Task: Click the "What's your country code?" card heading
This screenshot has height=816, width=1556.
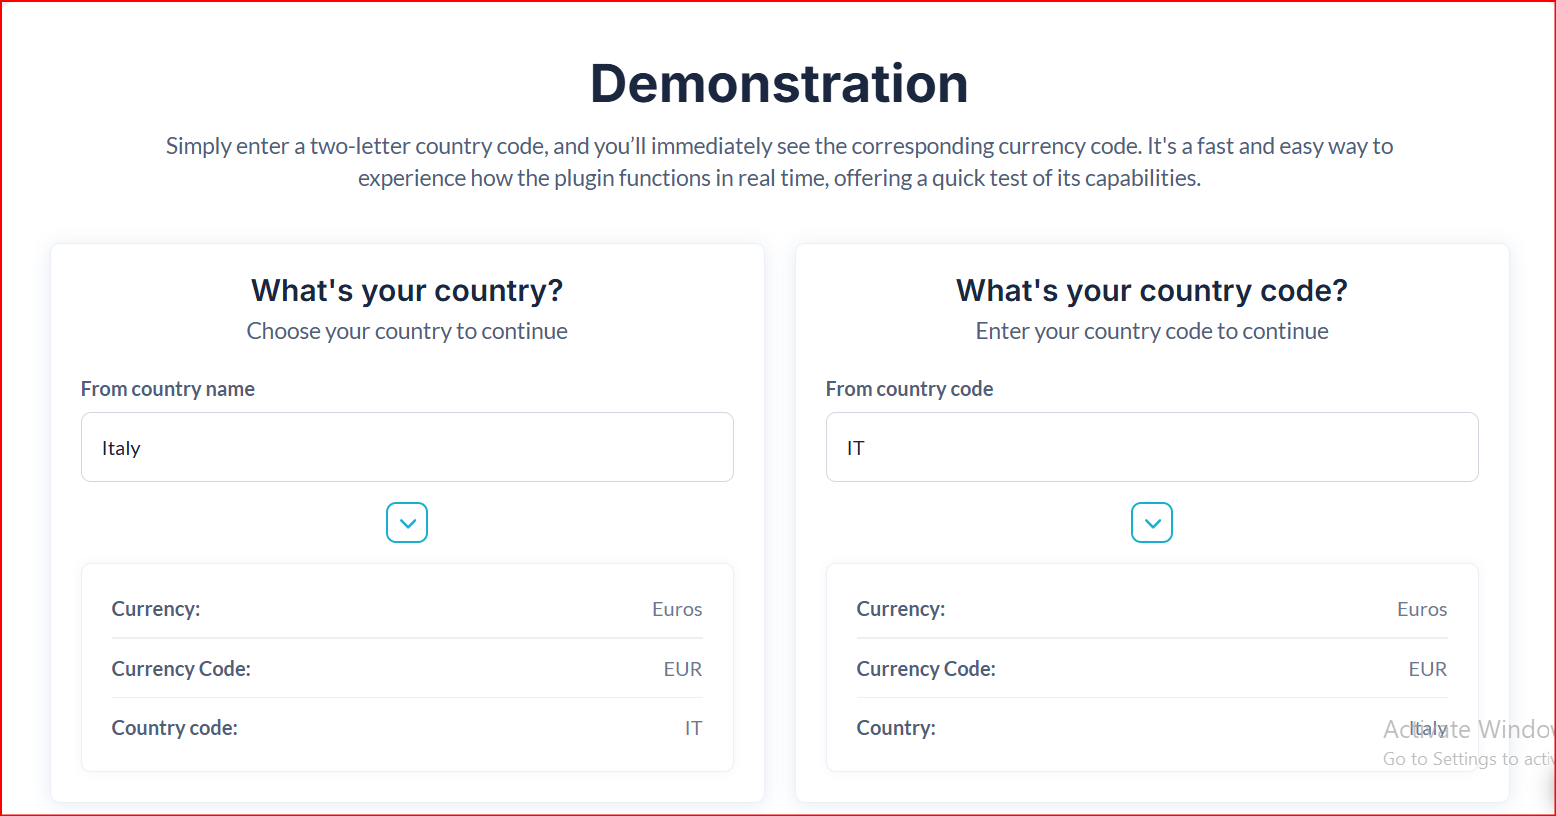Action: pyautogui.click(x=1152, y=290)
